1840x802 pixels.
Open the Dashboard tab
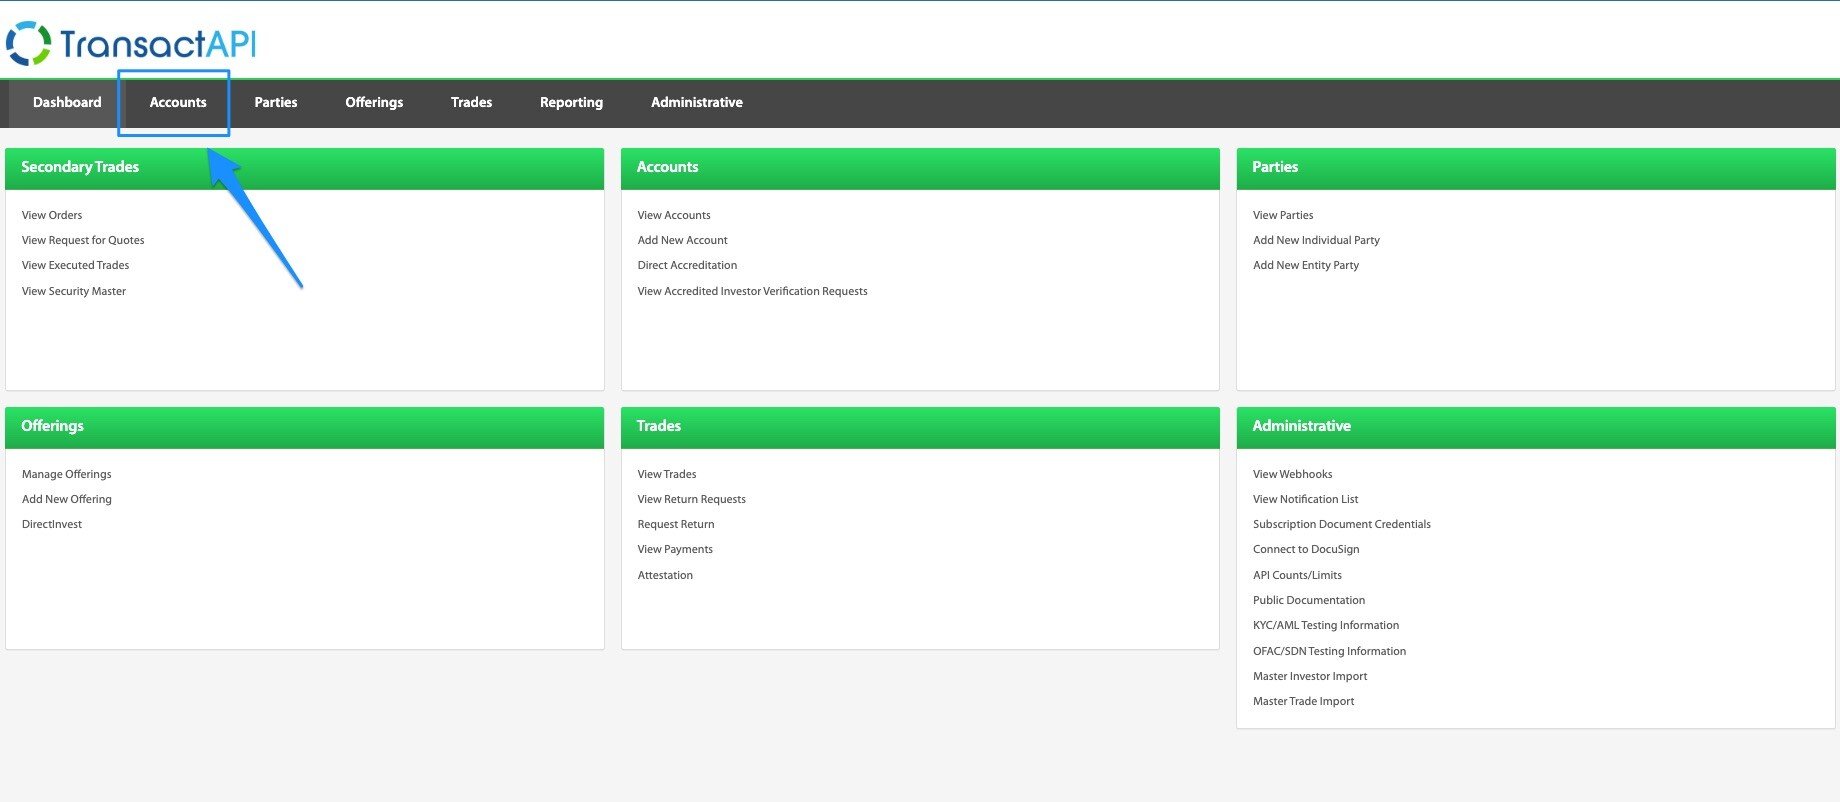[67, 102]
